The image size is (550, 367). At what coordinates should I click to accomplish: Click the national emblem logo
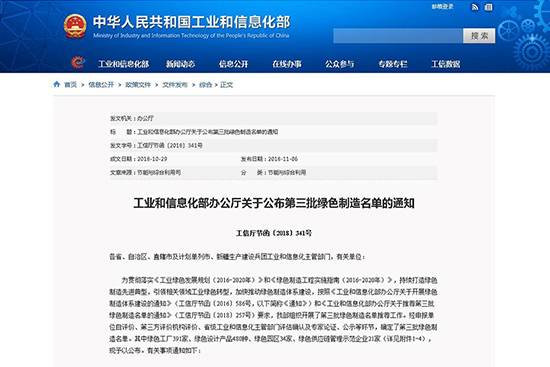(x=75, y=26)
